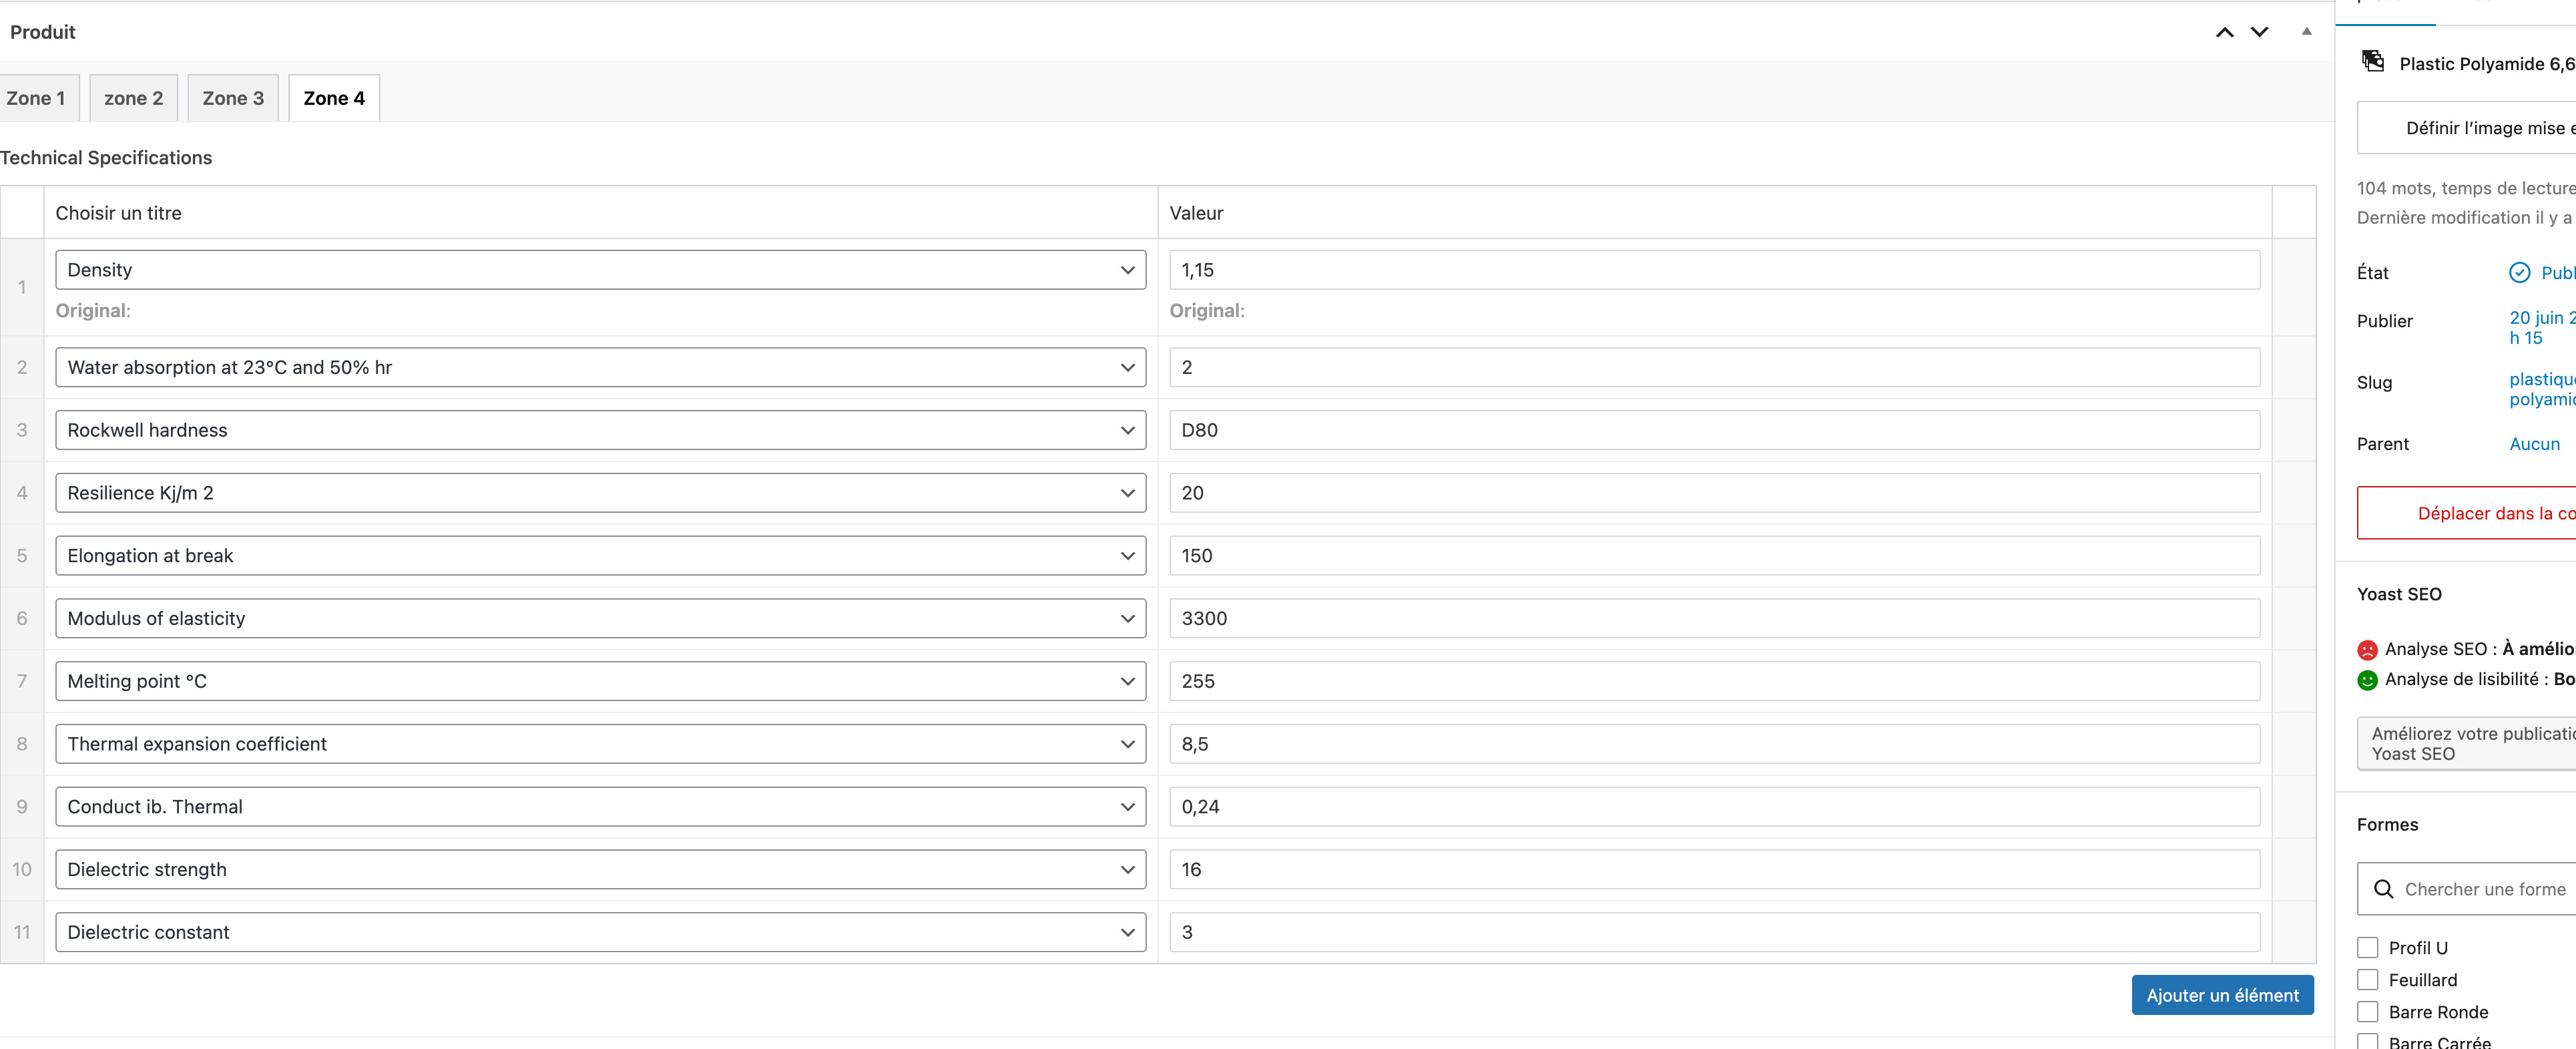This screenshot has width=2576, height=1049.
Task: Move Produit panel up with arrow
Action: tap(2224, 32)
